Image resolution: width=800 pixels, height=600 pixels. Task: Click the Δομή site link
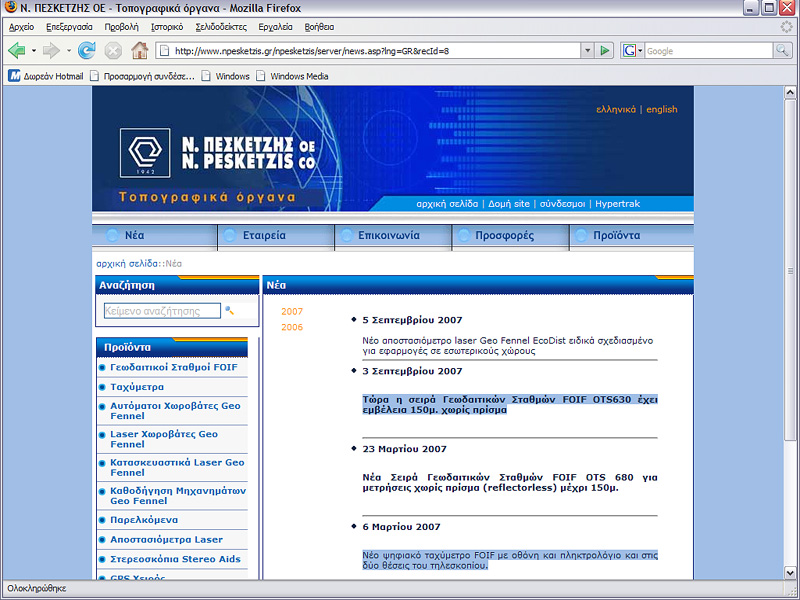(x=509, y=204)
